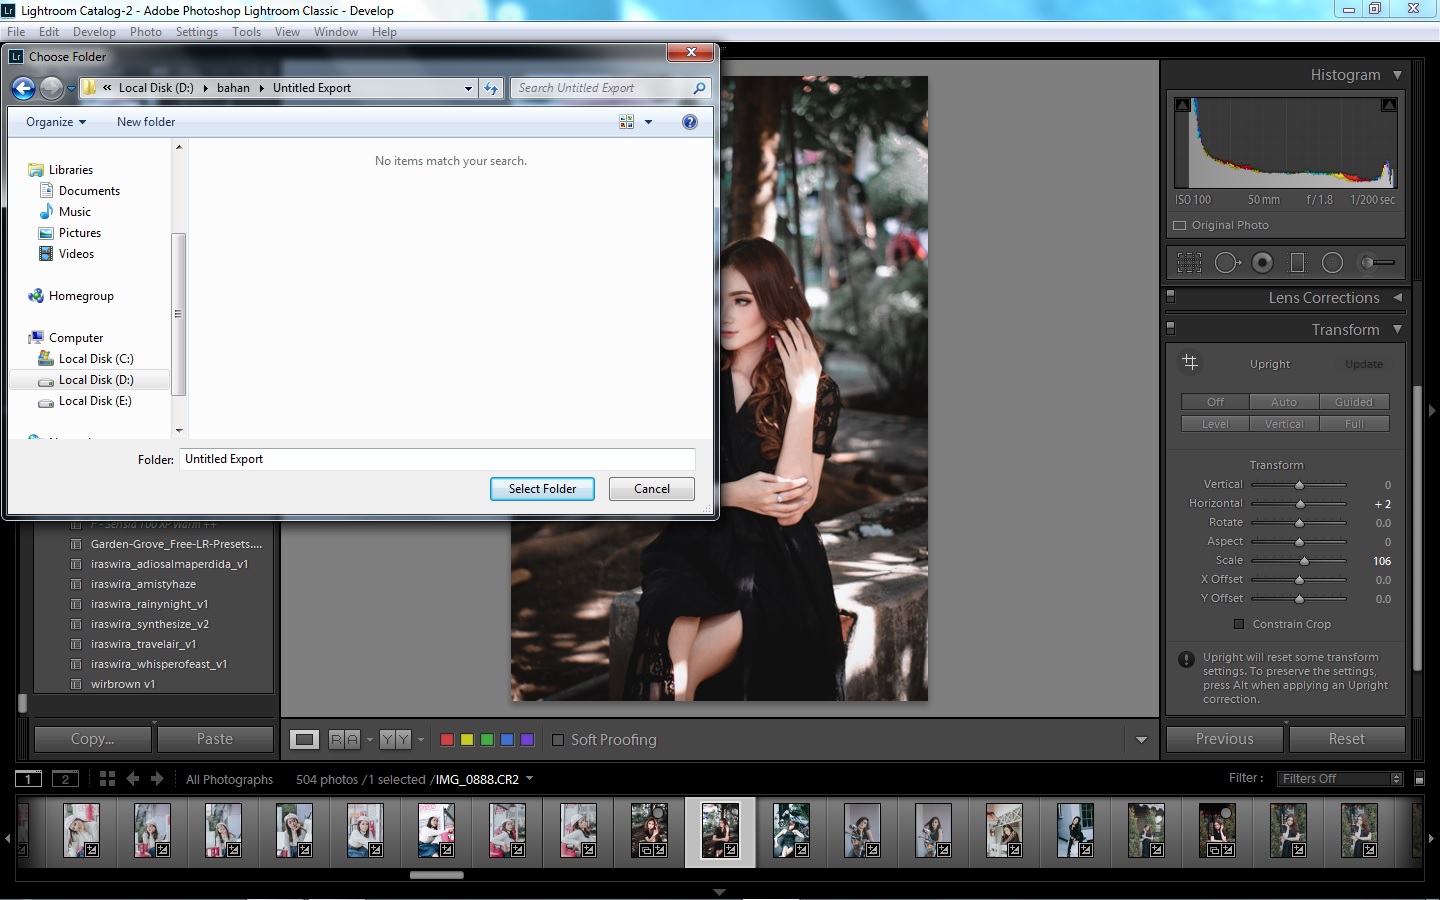Go forward using filmstrip right arrow
The image size is (1440, 900).
click(157, 779)
